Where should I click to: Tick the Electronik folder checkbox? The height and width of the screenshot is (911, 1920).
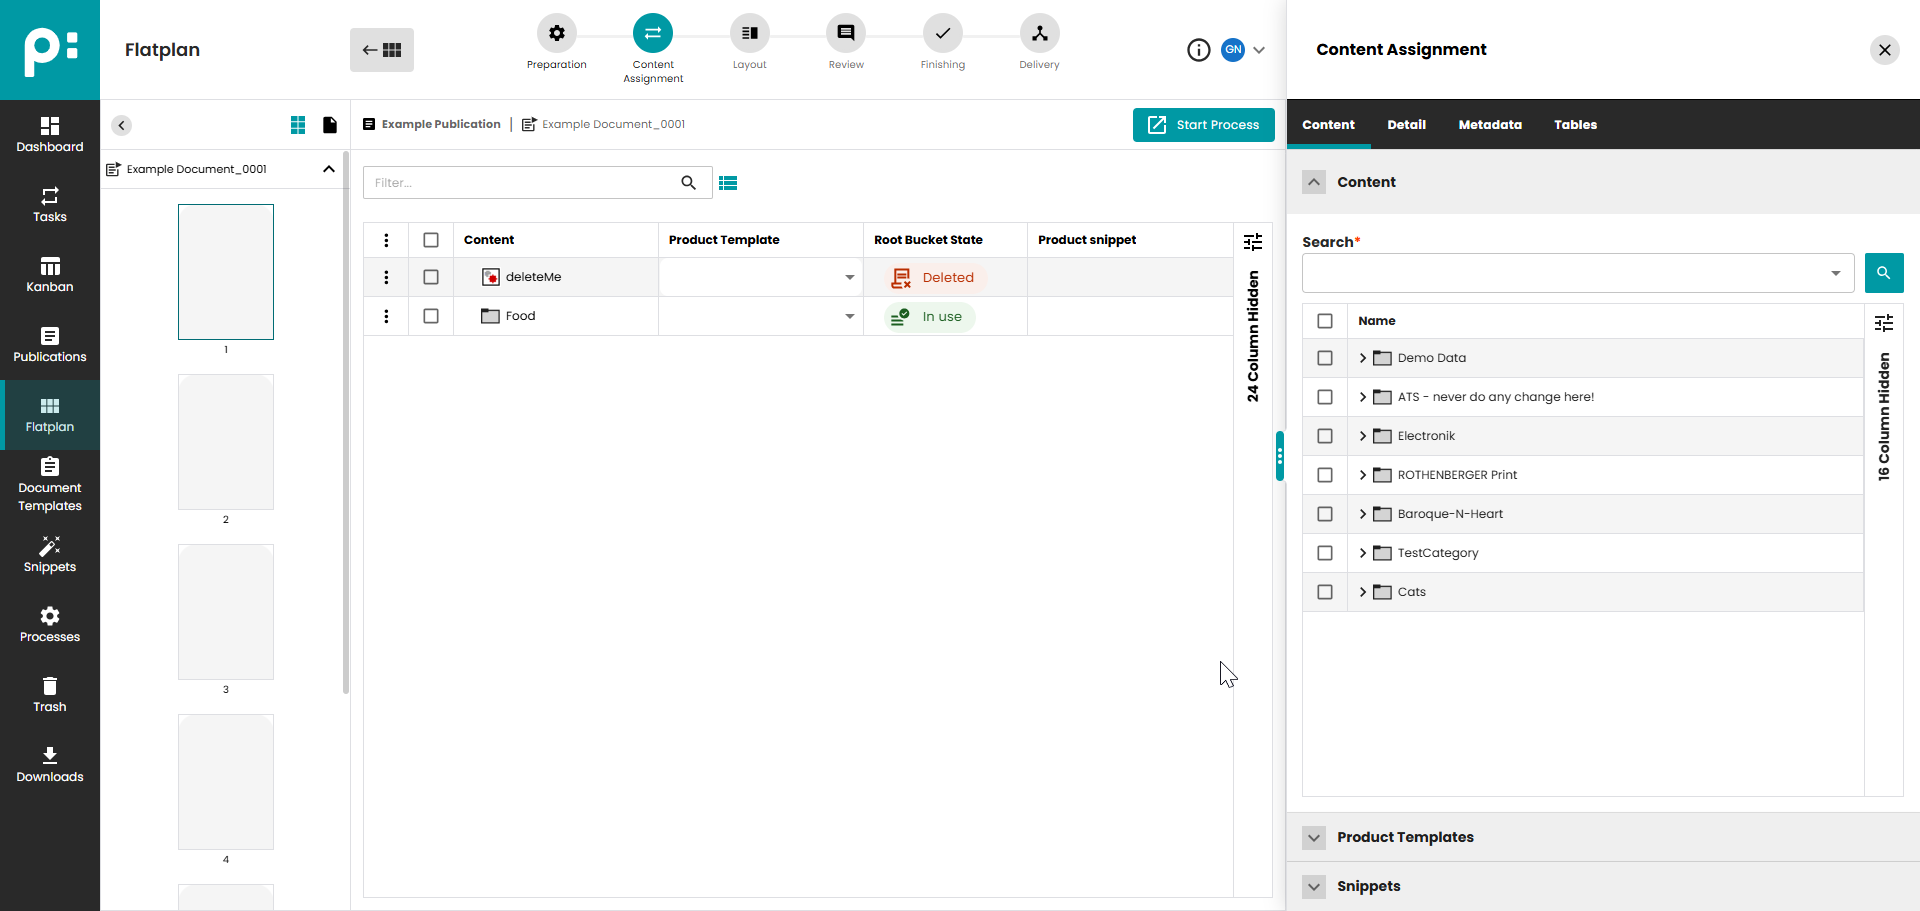[1325, 436]
